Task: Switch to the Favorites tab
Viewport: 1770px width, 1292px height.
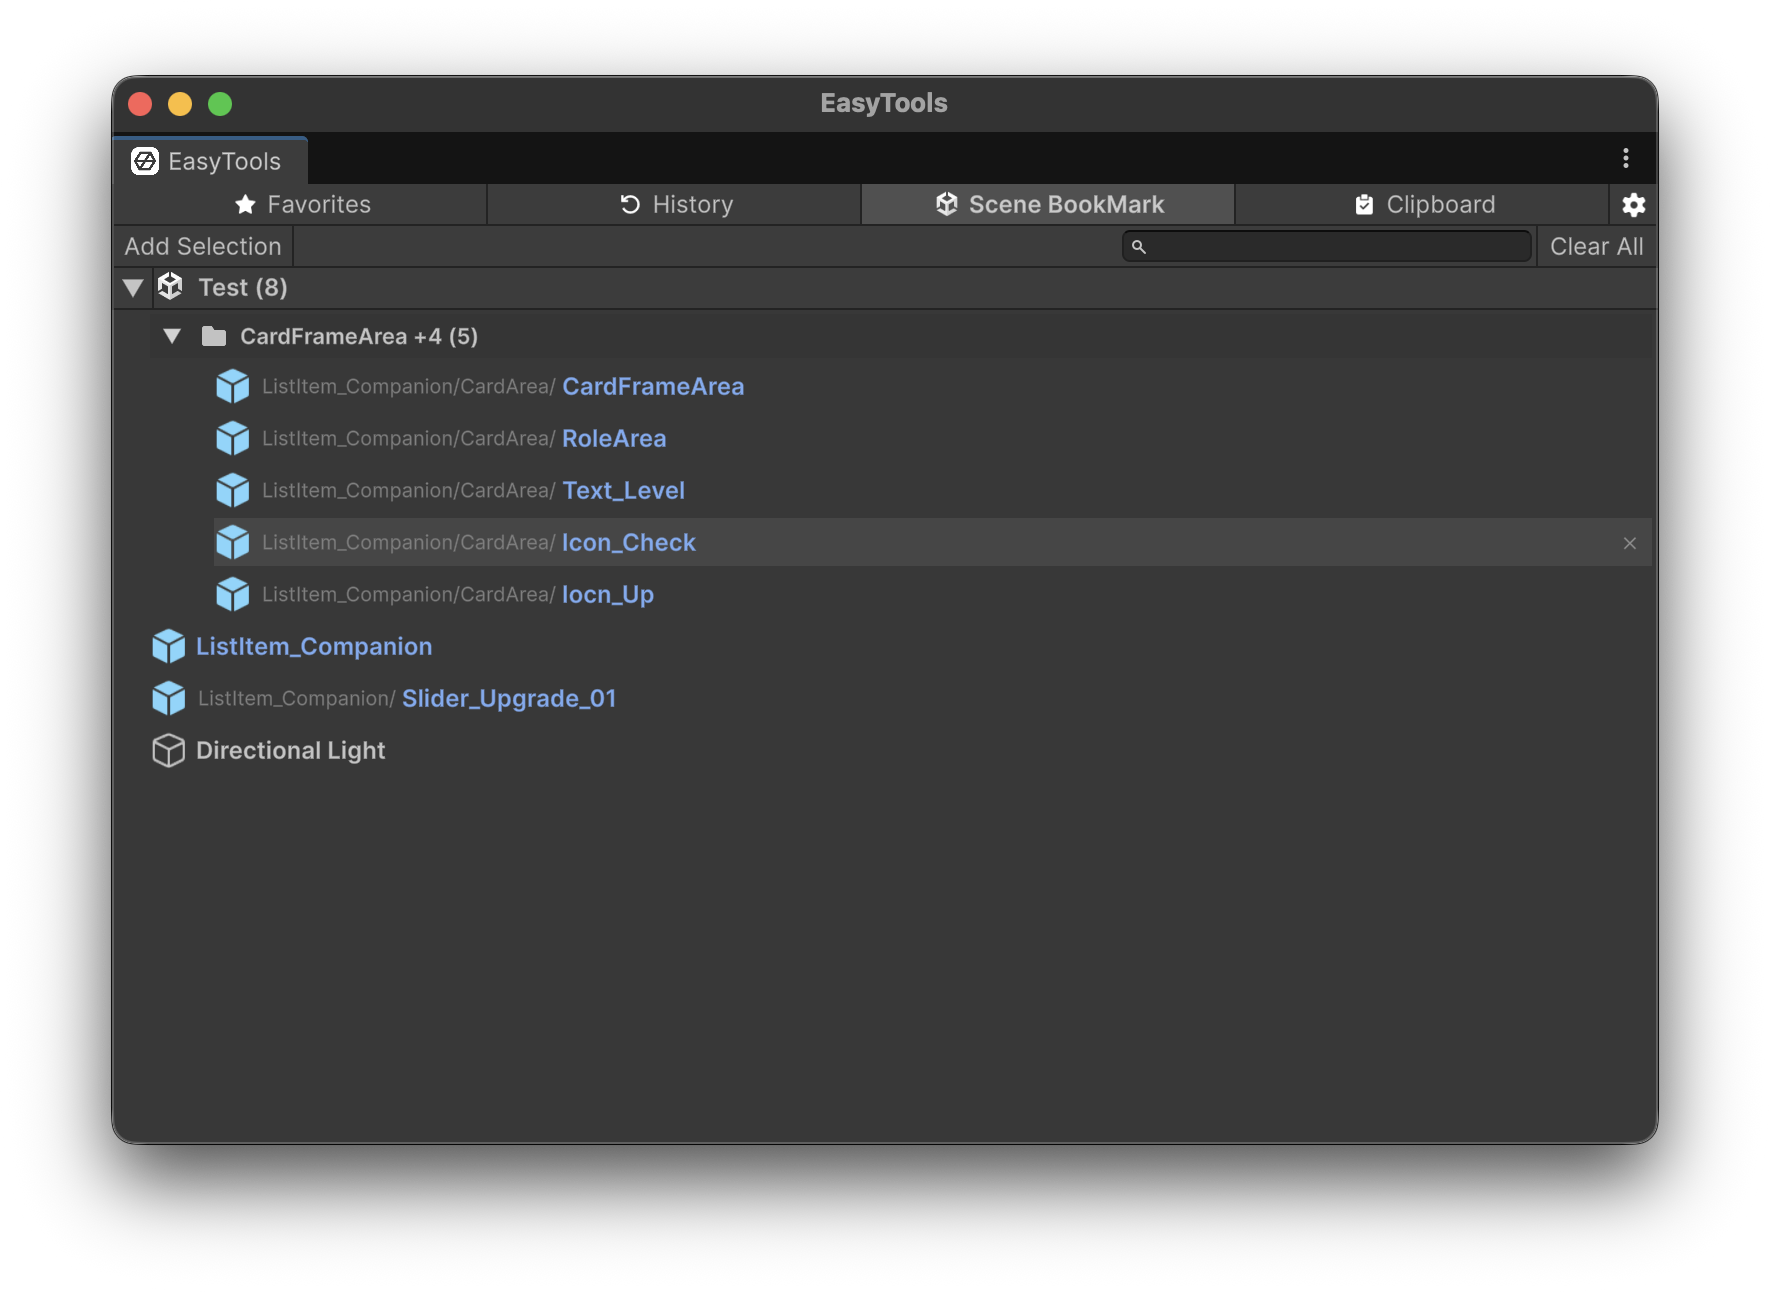Action: pos(300,204)
